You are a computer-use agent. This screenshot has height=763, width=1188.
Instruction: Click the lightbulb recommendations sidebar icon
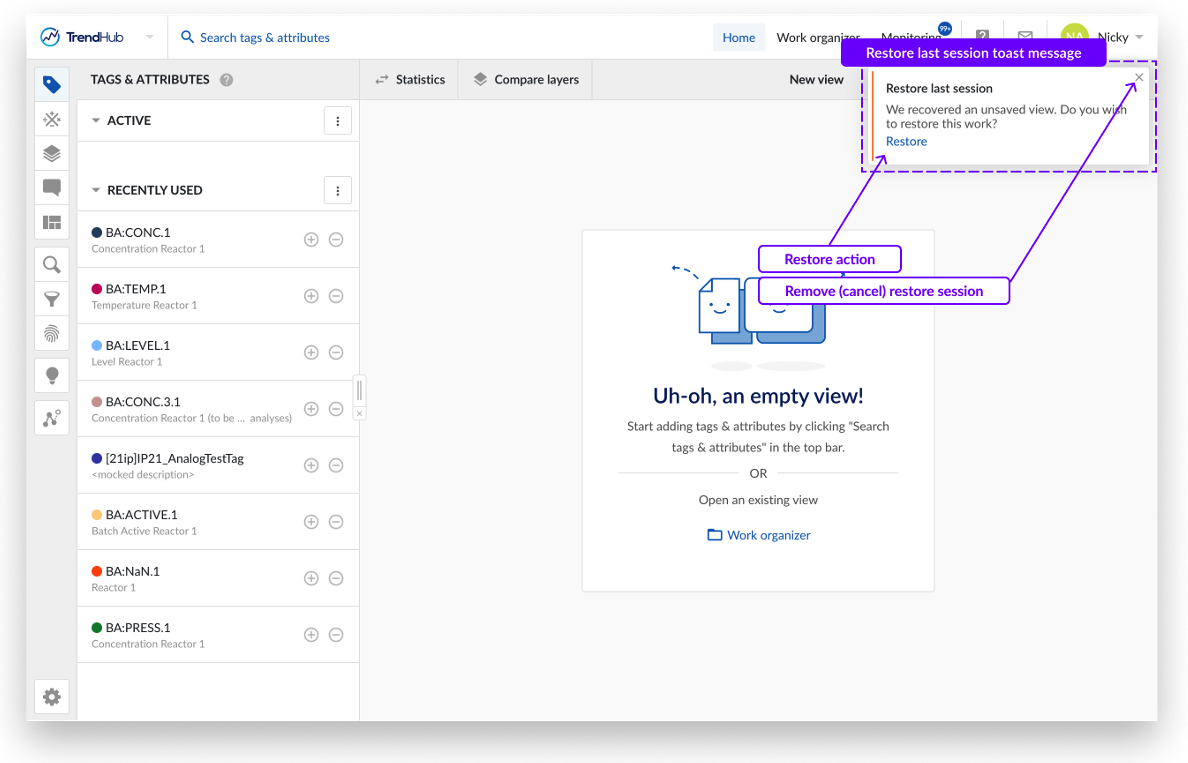[x=52, y=375]
